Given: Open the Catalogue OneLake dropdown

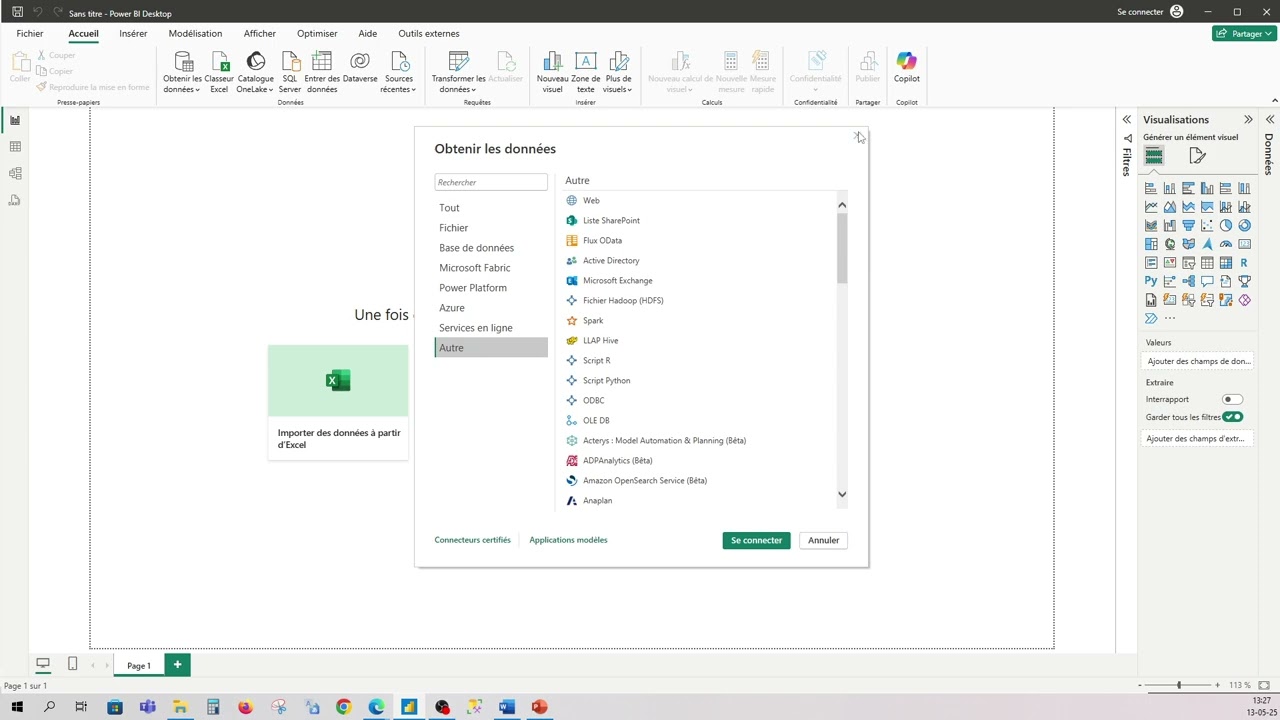Looking at the screenshot, I should click(255, 74).
